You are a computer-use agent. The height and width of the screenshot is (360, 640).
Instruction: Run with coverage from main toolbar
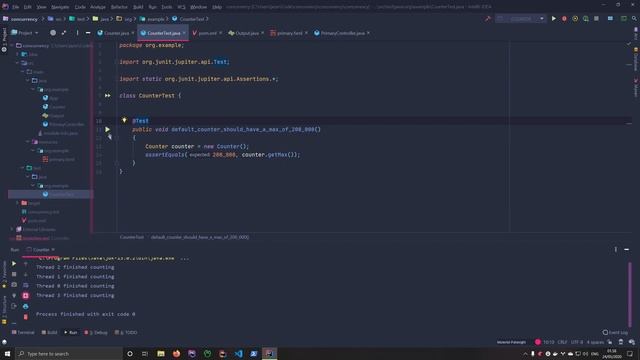[575, 19]
